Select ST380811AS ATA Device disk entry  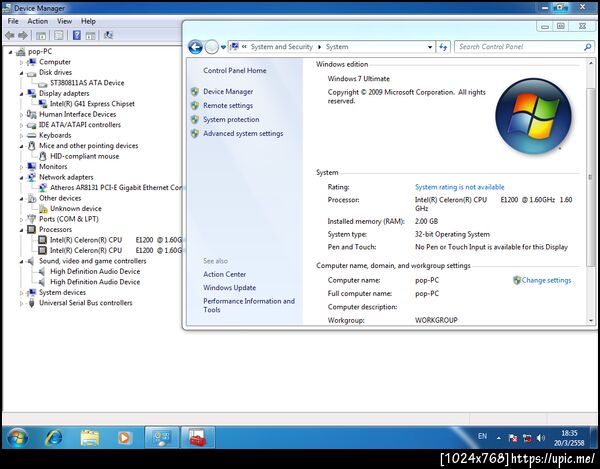click(87, 83)
